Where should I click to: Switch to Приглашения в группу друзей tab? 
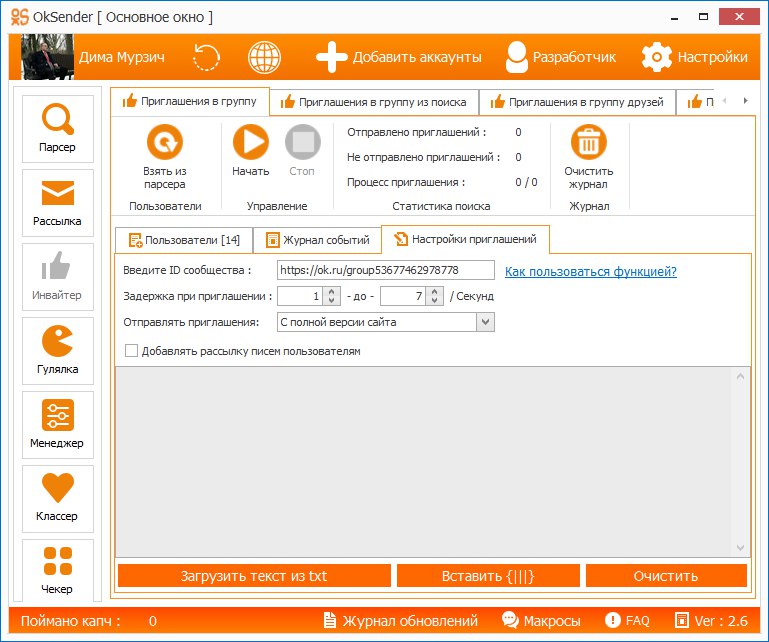(577, 102)
